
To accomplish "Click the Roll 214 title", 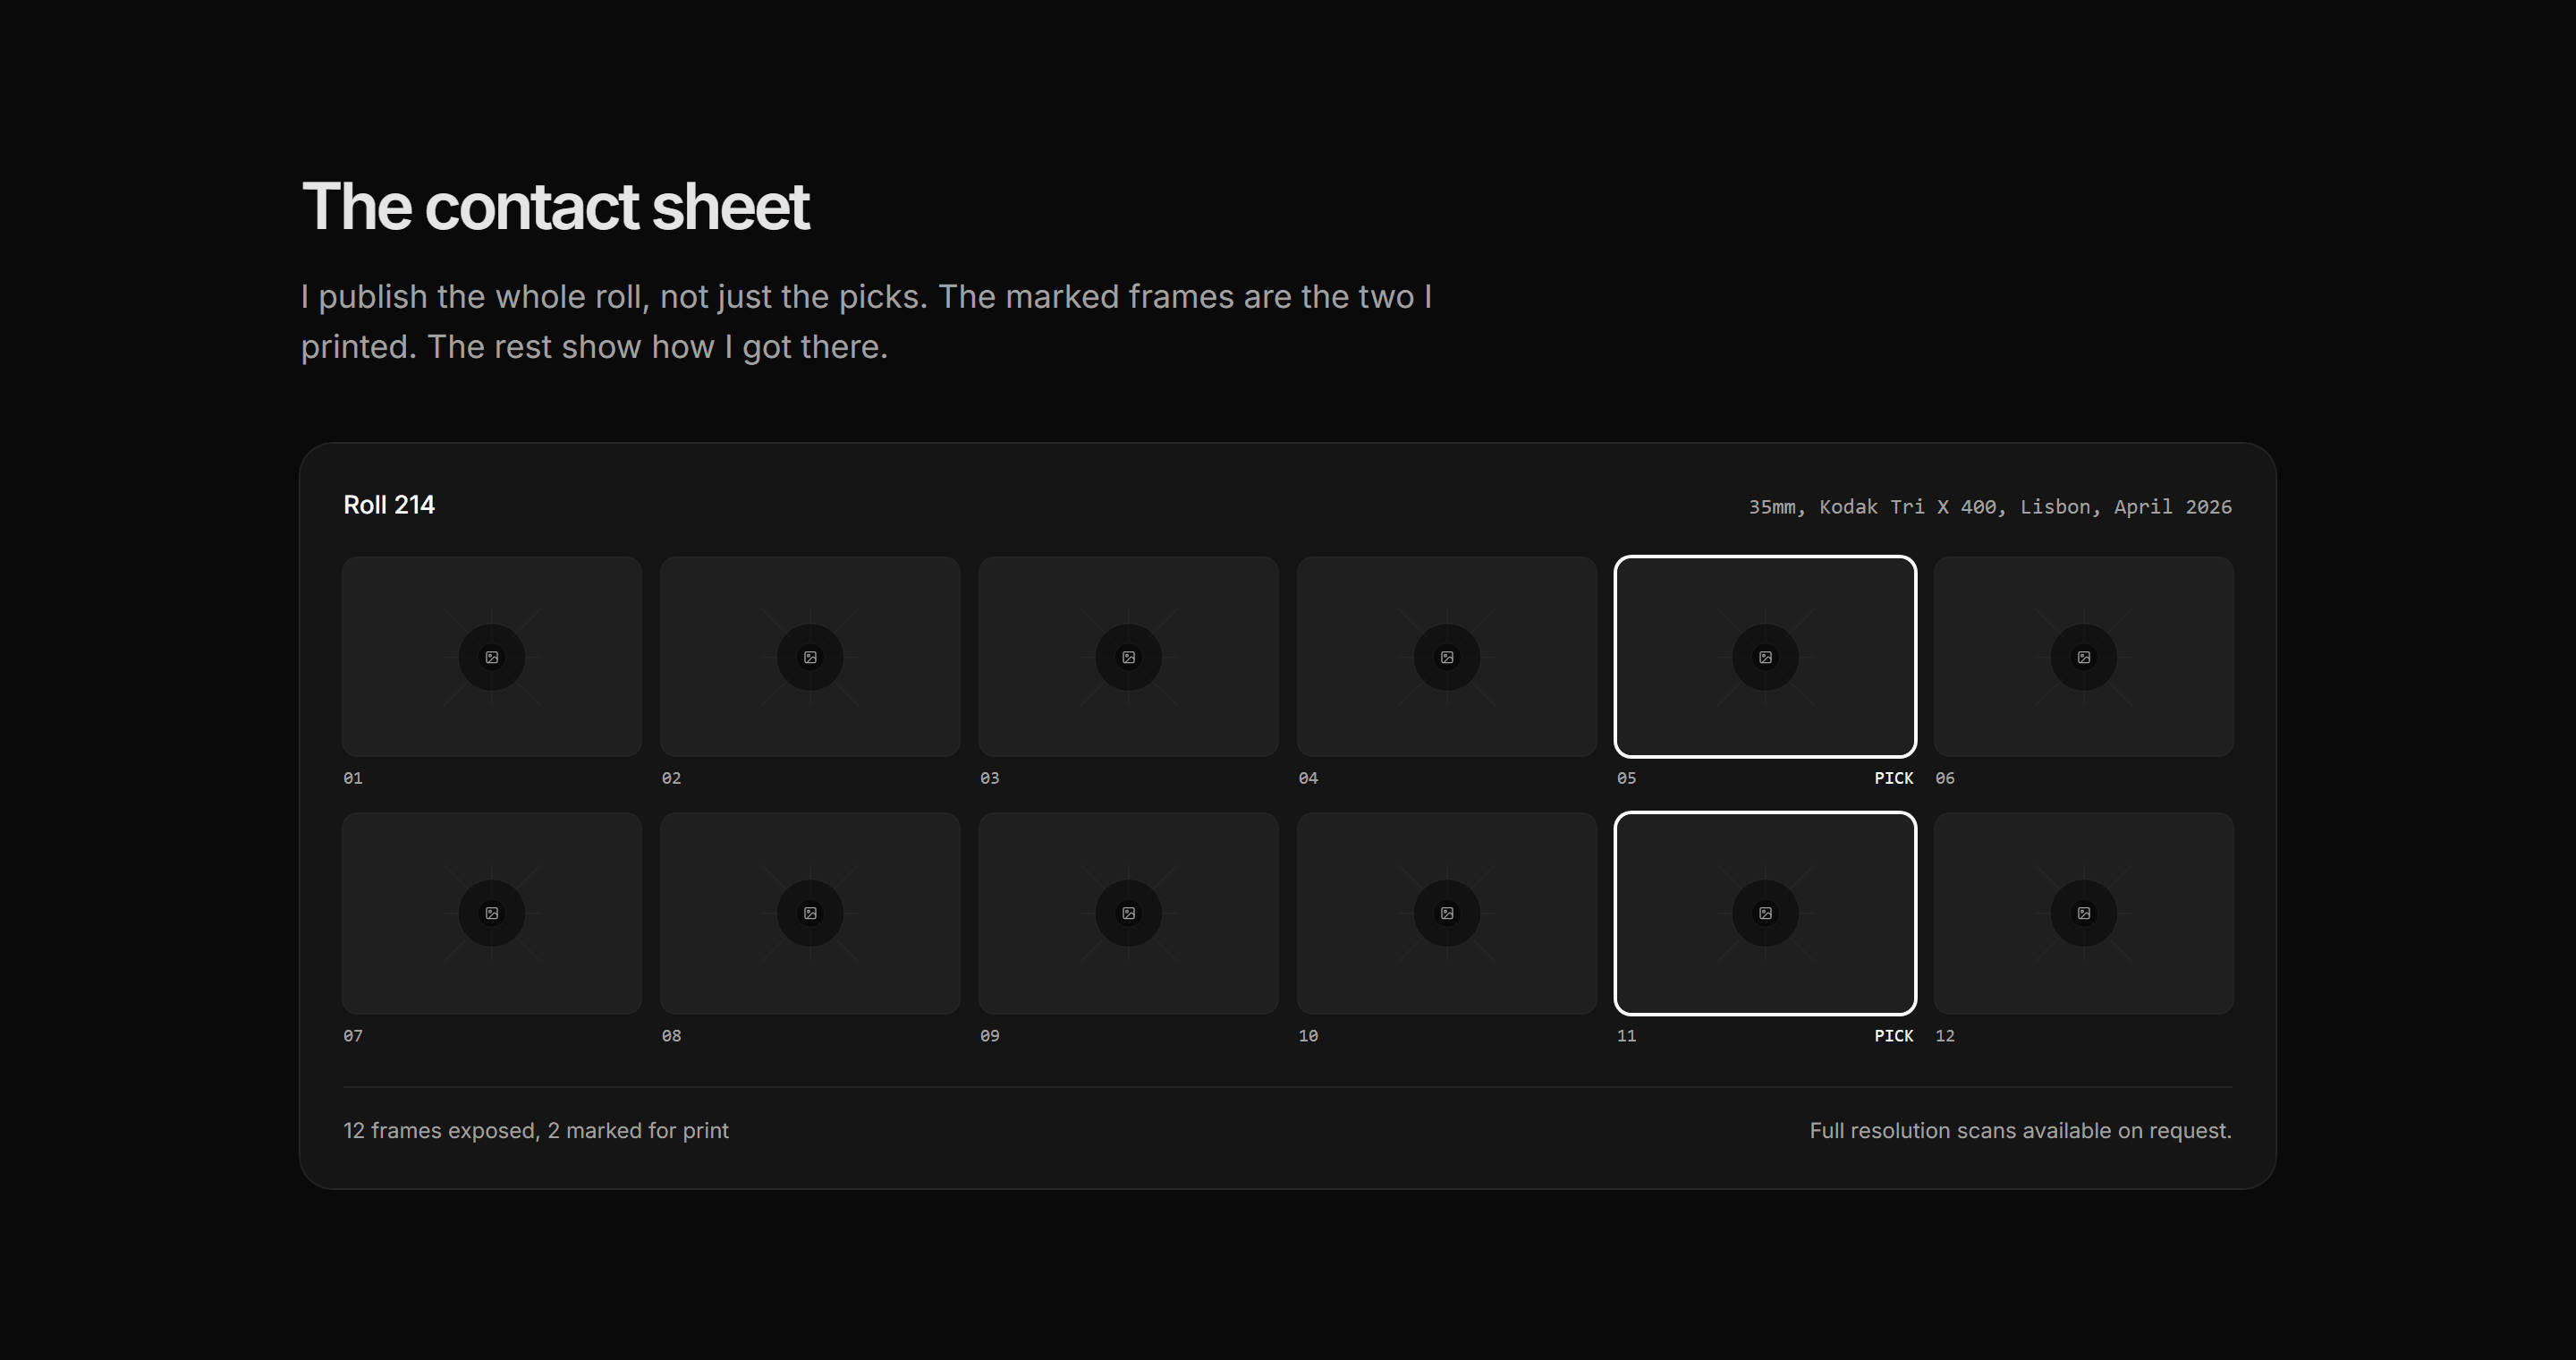I will 389,505.
